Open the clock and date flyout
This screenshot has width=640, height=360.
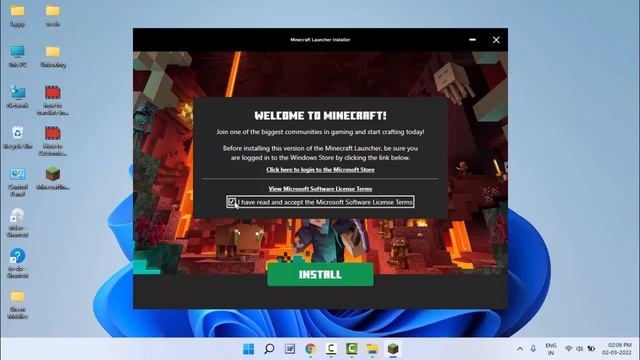click(x=617, y=349)
